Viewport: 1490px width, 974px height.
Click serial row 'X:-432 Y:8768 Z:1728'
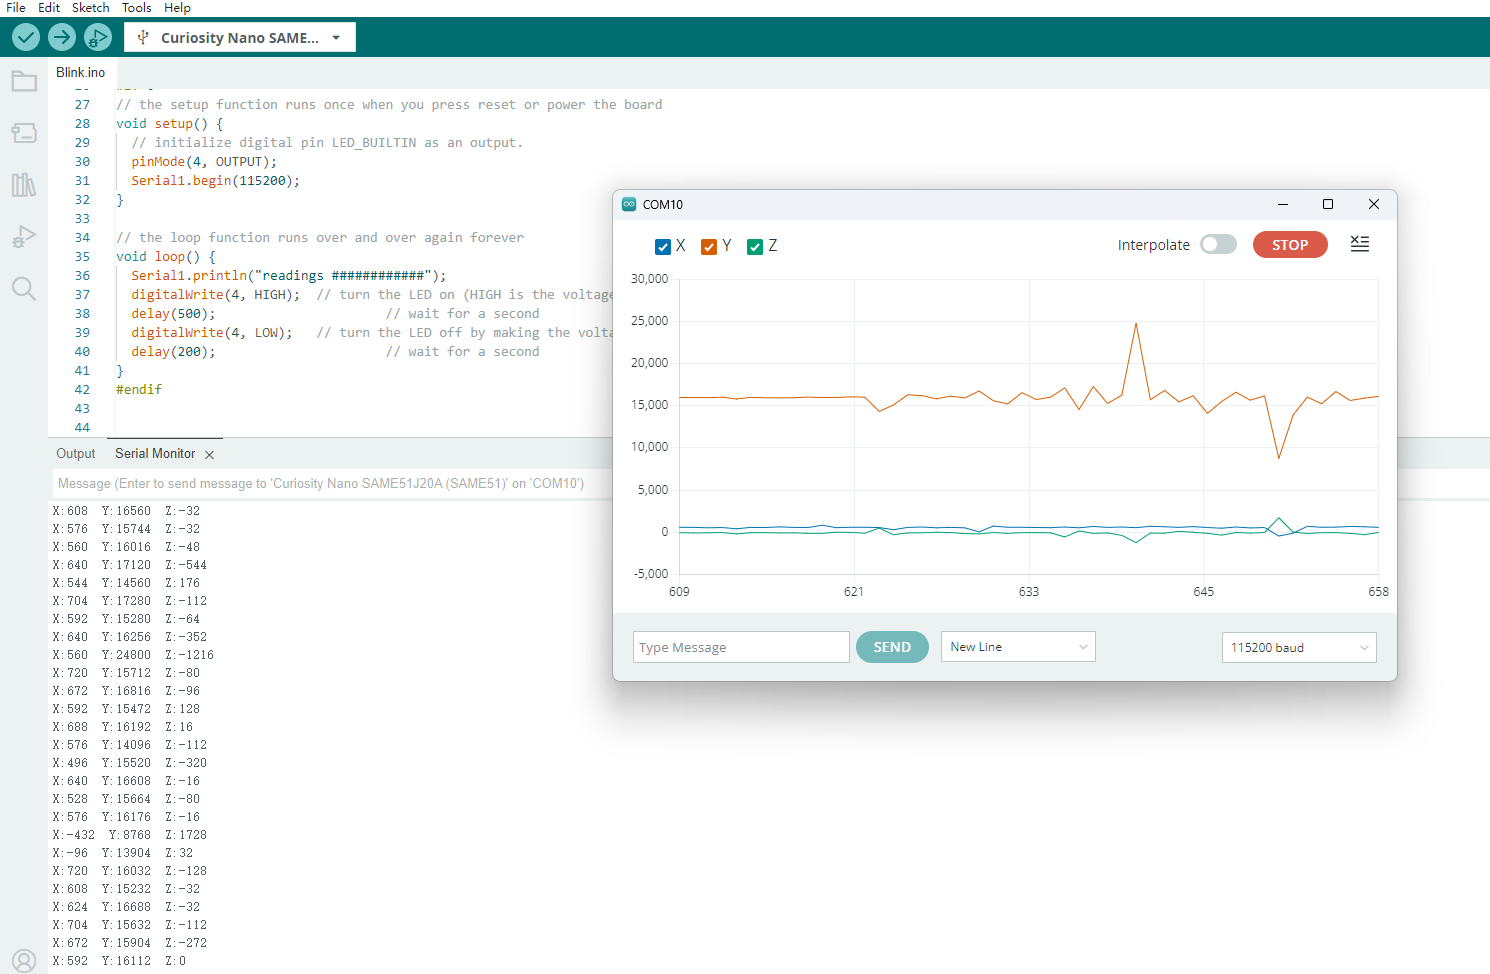pos(130,835)
